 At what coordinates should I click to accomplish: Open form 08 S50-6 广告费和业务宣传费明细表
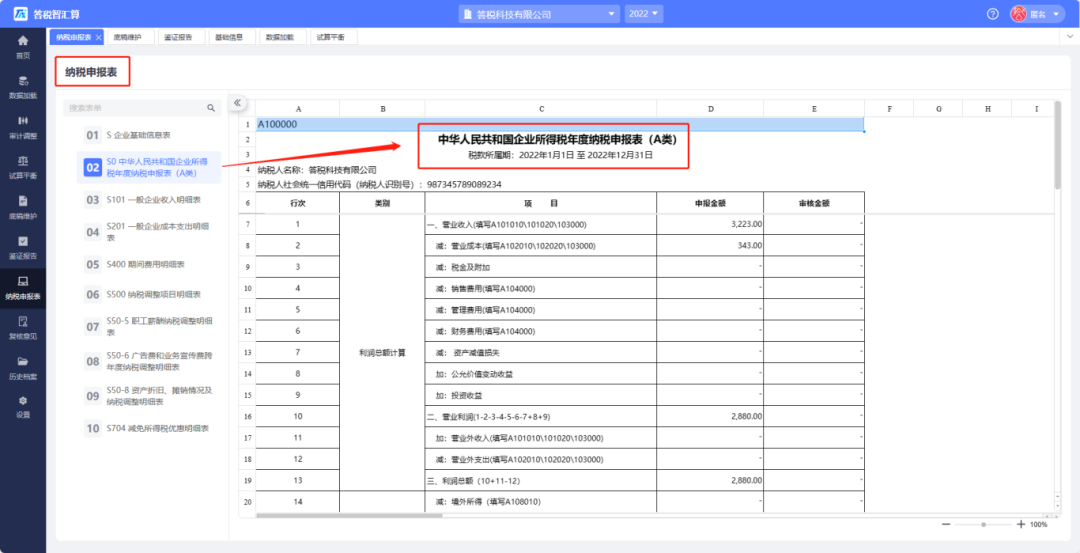149,361
